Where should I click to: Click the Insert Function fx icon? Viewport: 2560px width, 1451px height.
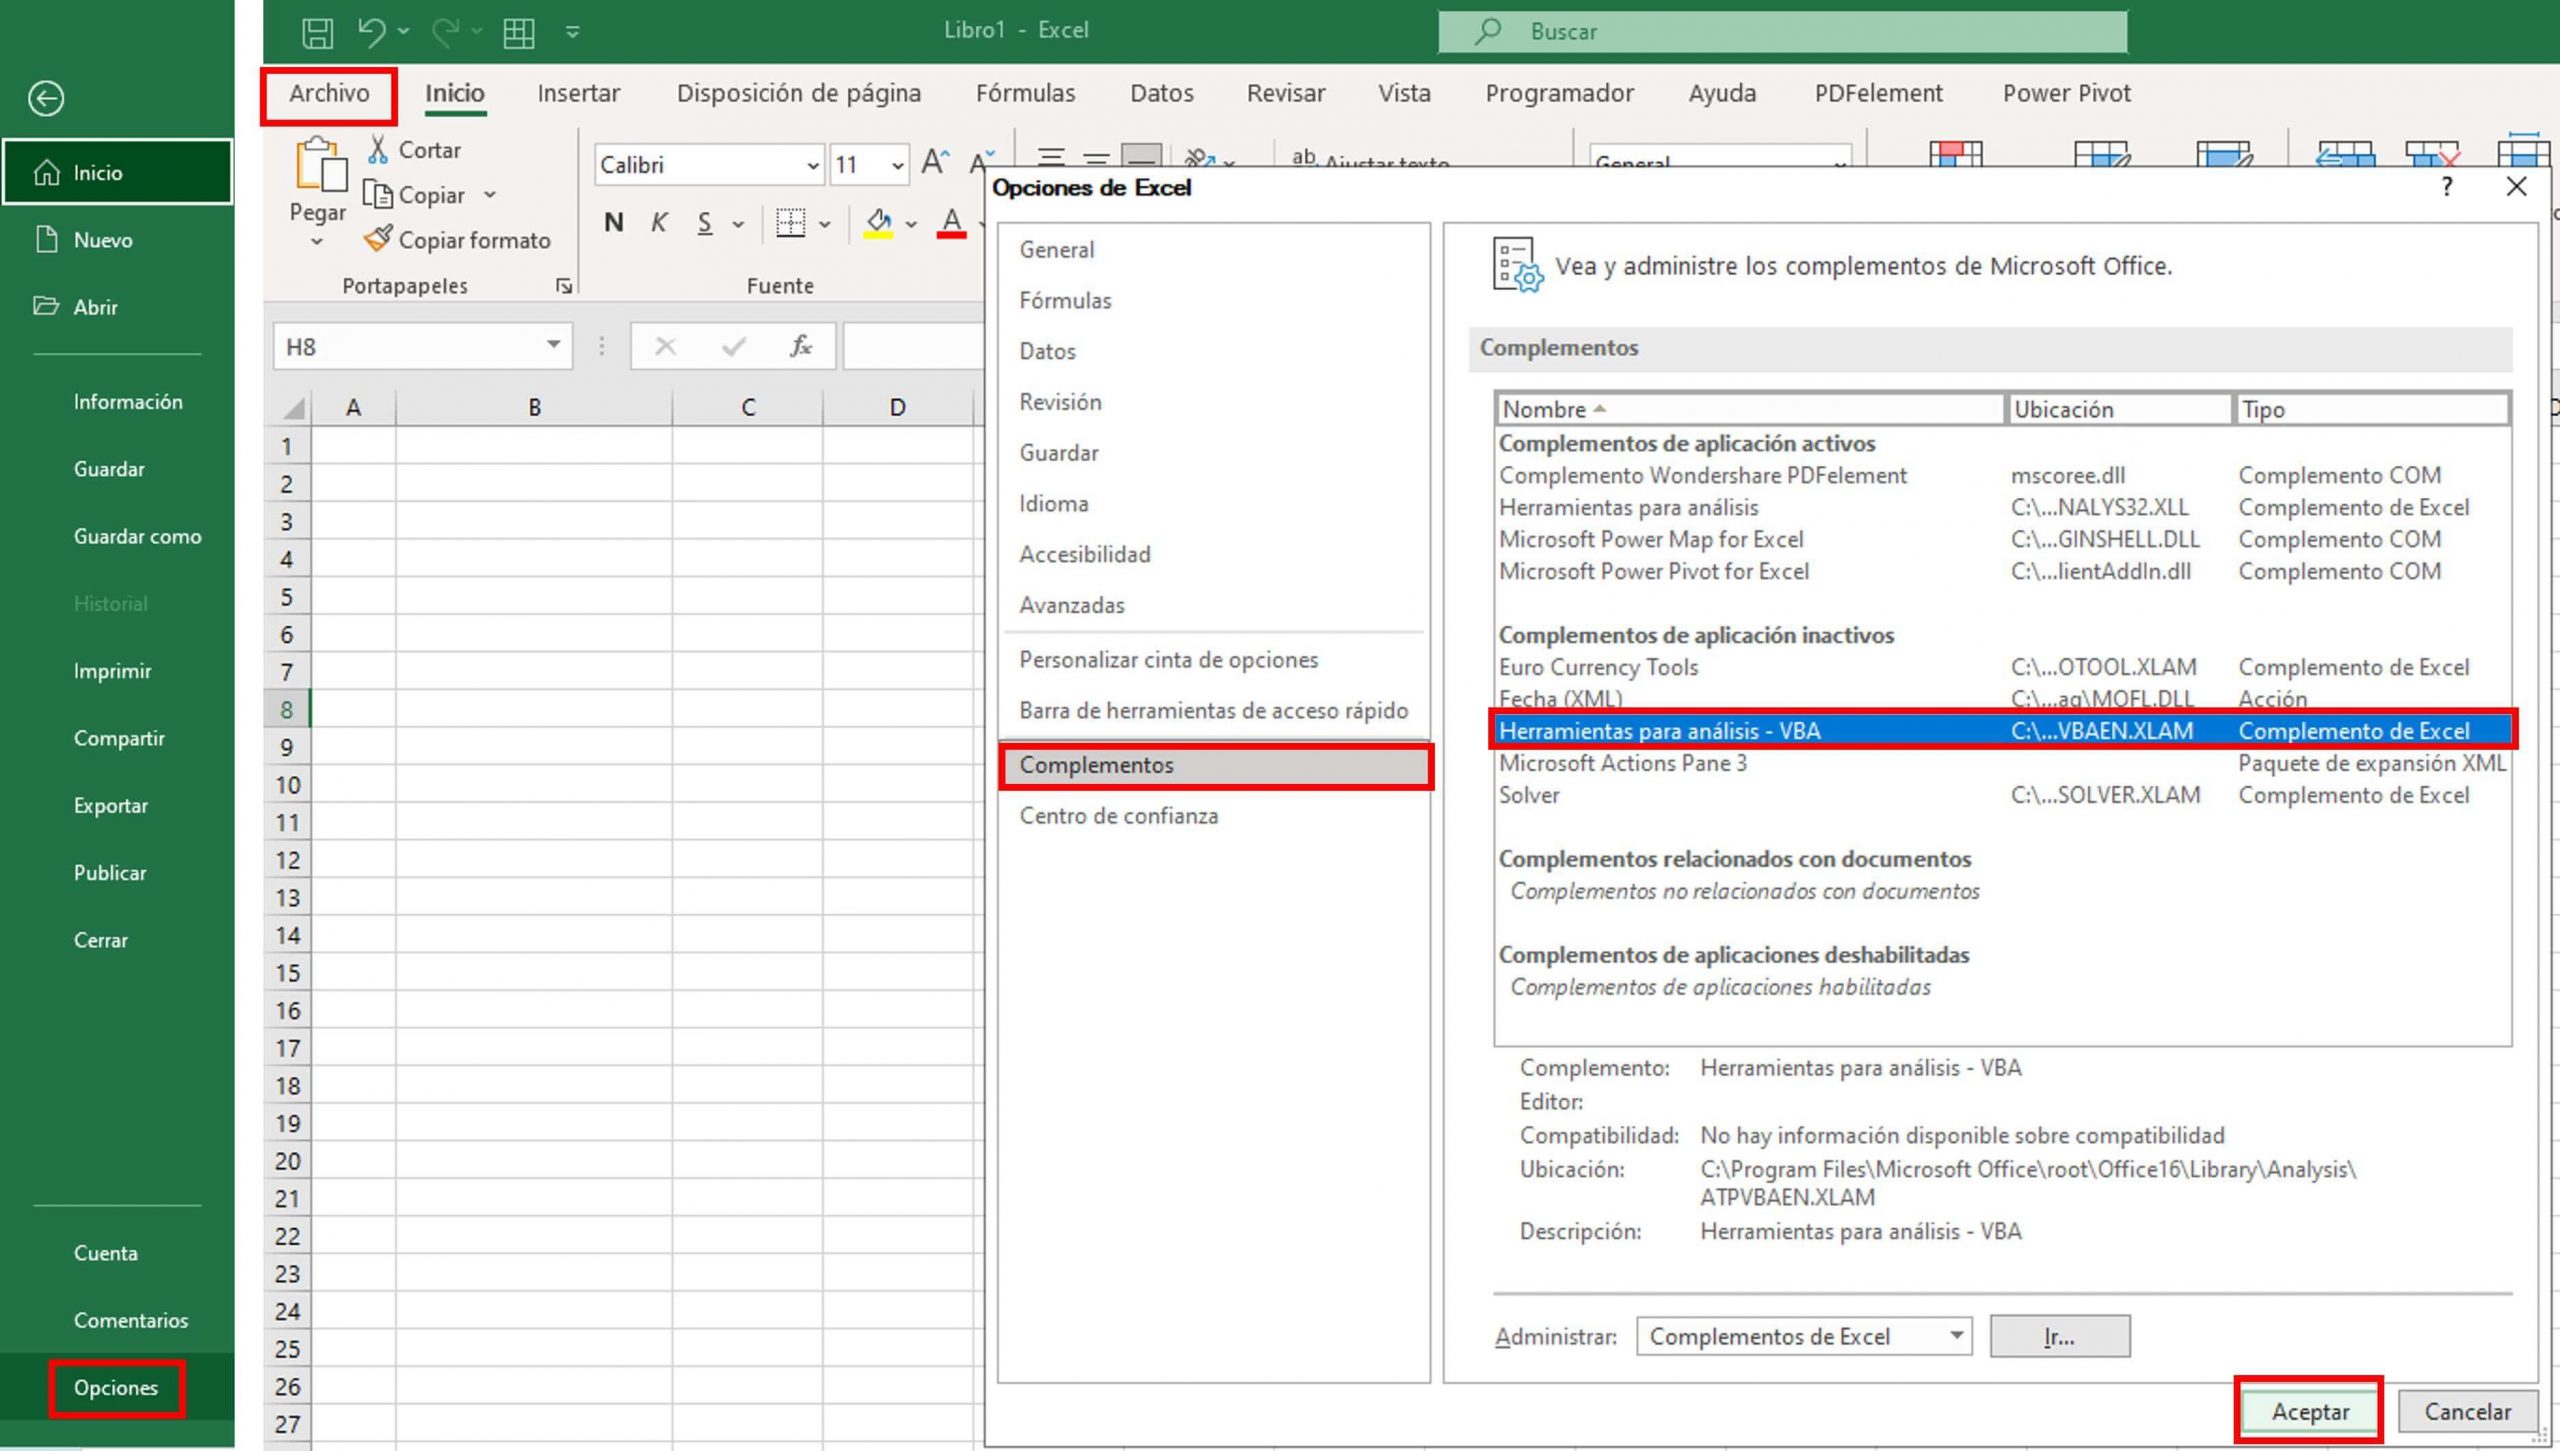pos(800,346)
